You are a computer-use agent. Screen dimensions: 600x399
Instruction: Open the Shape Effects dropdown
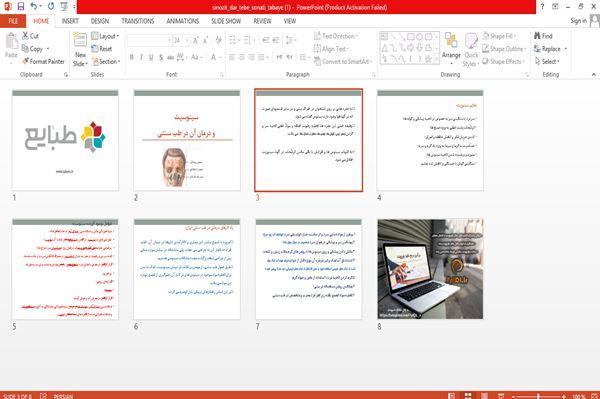(504, 61)
